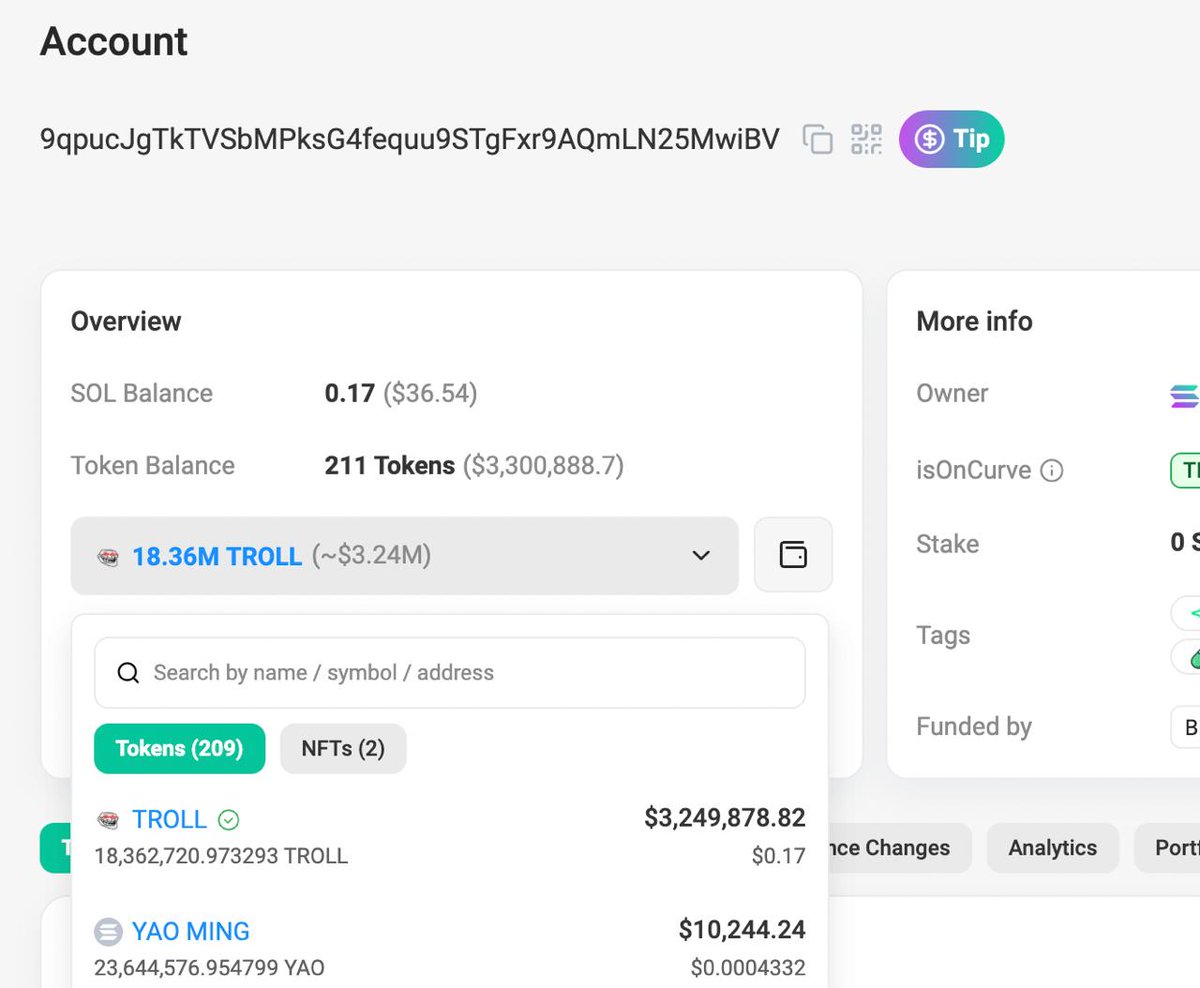Click the search magnifier icon

[128, 673]
